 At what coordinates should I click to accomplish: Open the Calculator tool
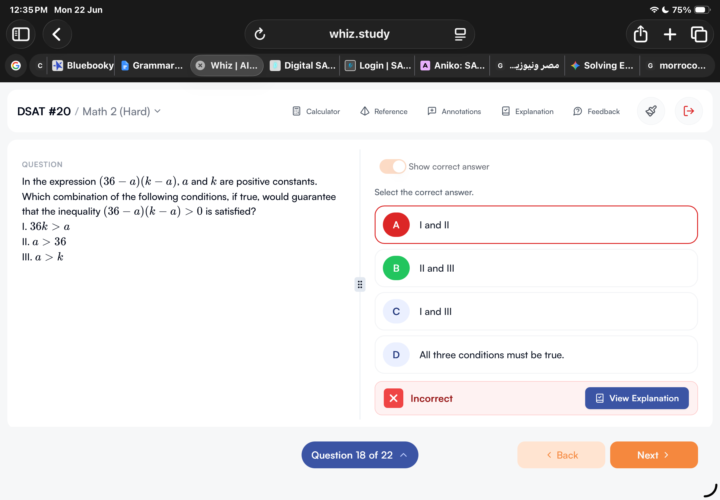tap(316, 112)
